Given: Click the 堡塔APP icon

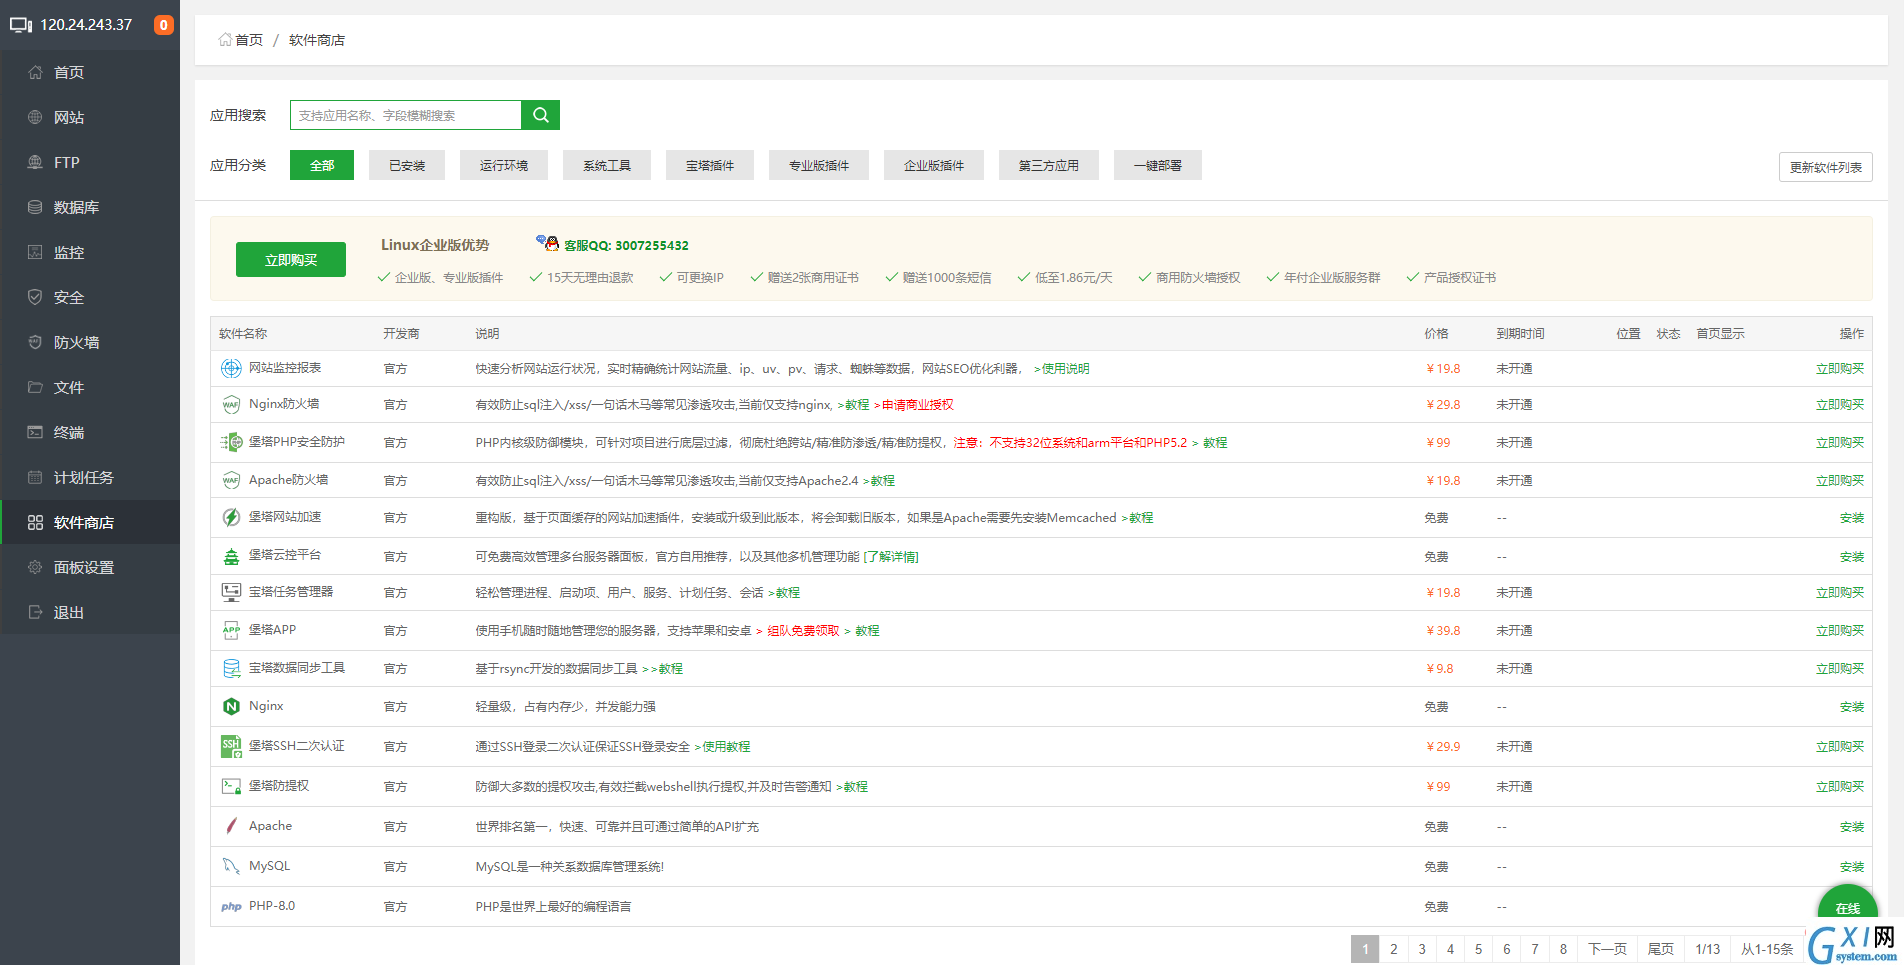Looking at the screenshot, I should [x=231, y=630].
